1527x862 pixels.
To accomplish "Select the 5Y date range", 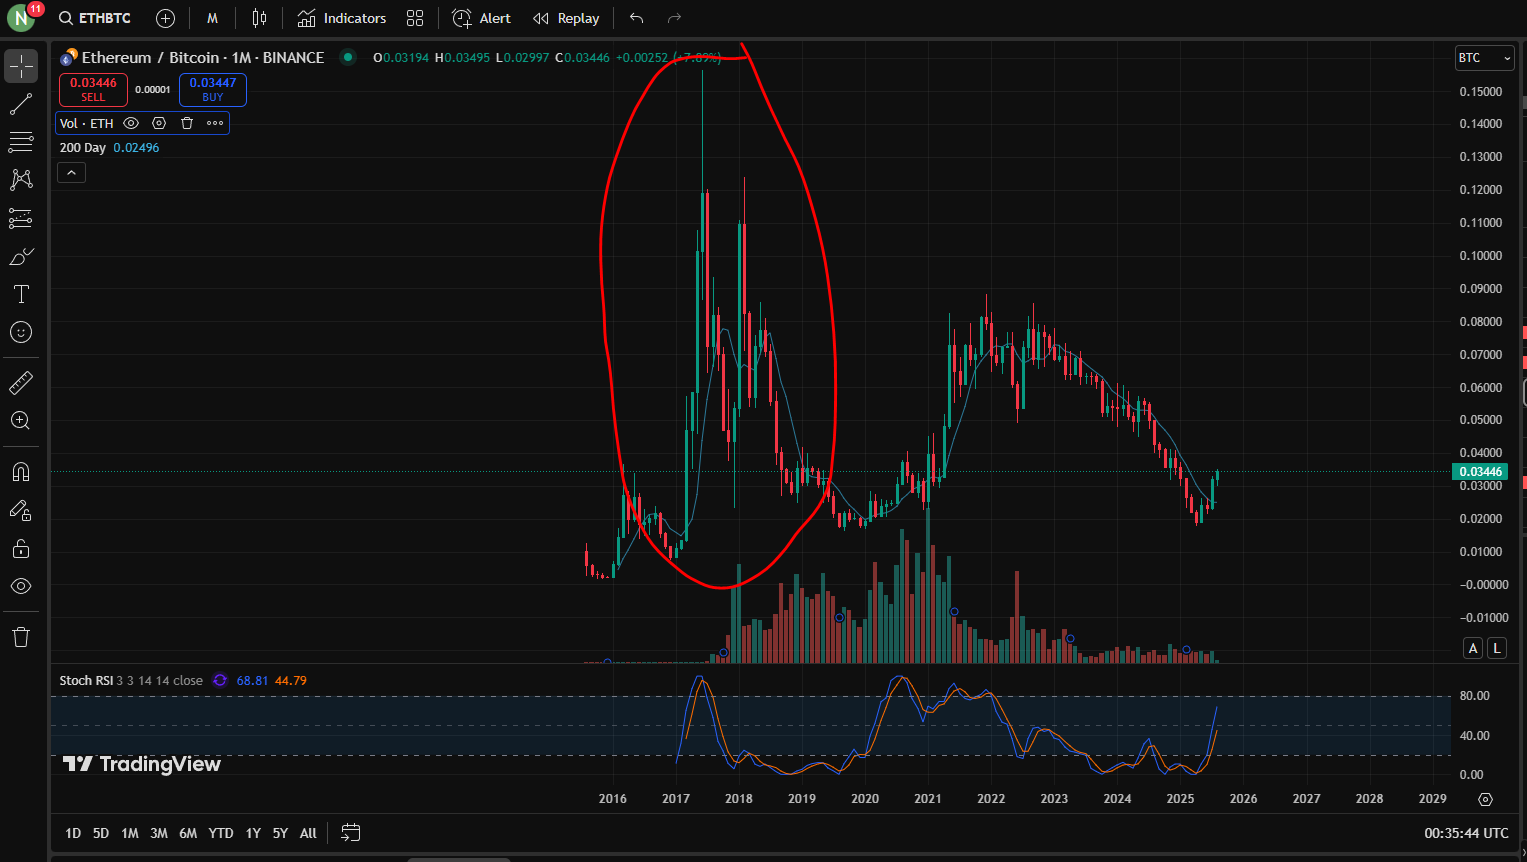I will pos(280,833).
